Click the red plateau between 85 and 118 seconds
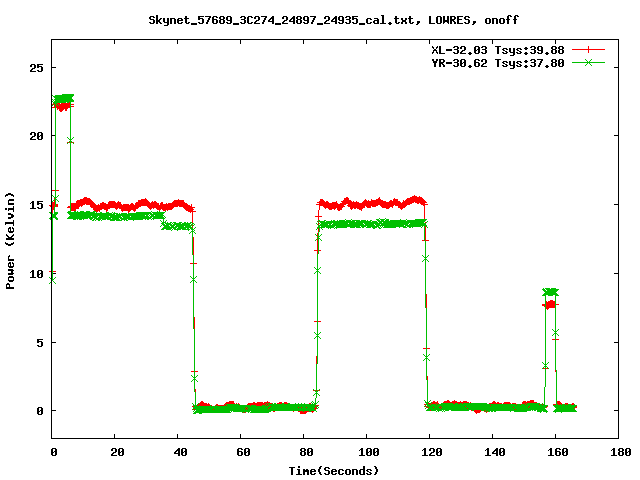The height and width of the screenshot is (480, 640). [x=372, y=202]
